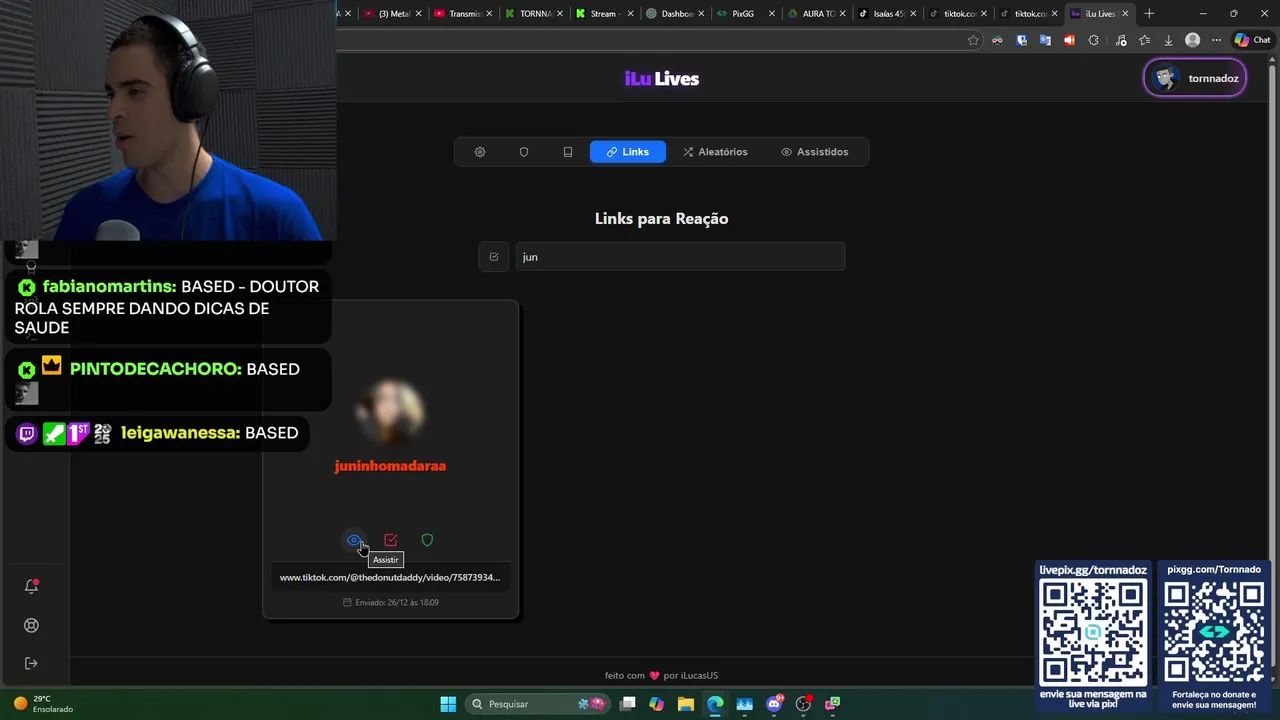The image size is (1280, 720).
Task: Click the Assistir eye icon on the card
Action: [x=354, y=540]
